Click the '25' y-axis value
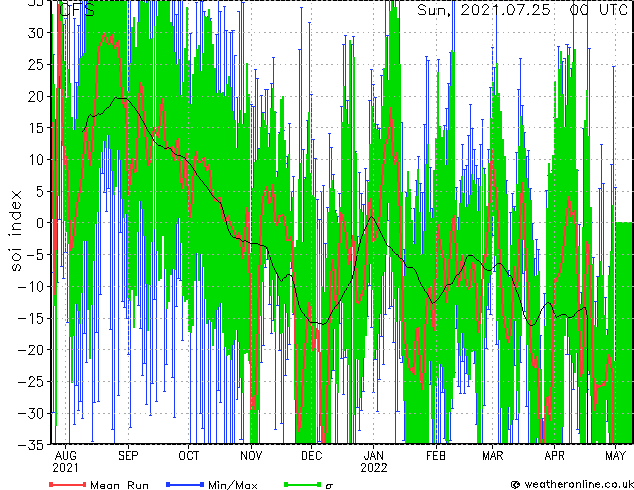The width and height of the screenshot is (634, 490). (35, 64)
